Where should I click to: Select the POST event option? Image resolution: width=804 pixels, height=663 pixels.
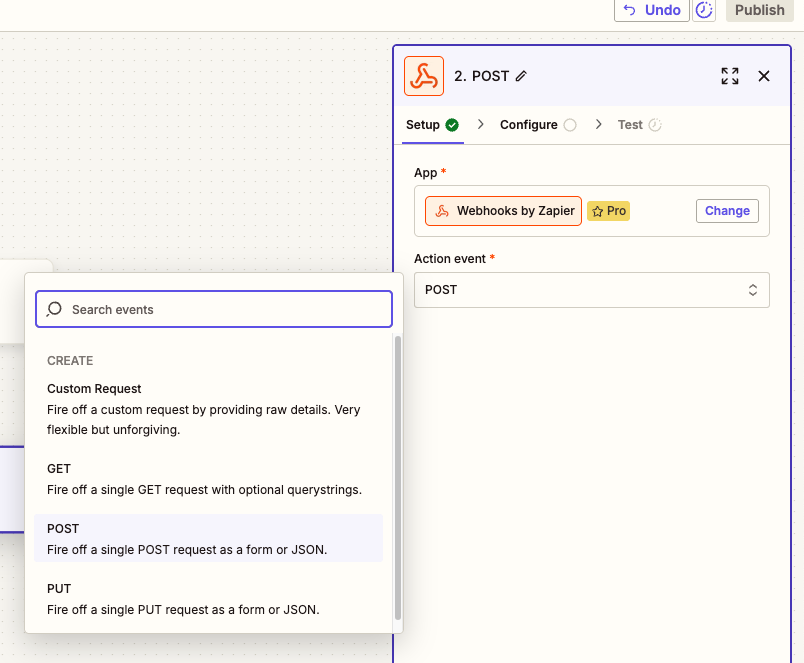tap(208, 538)
